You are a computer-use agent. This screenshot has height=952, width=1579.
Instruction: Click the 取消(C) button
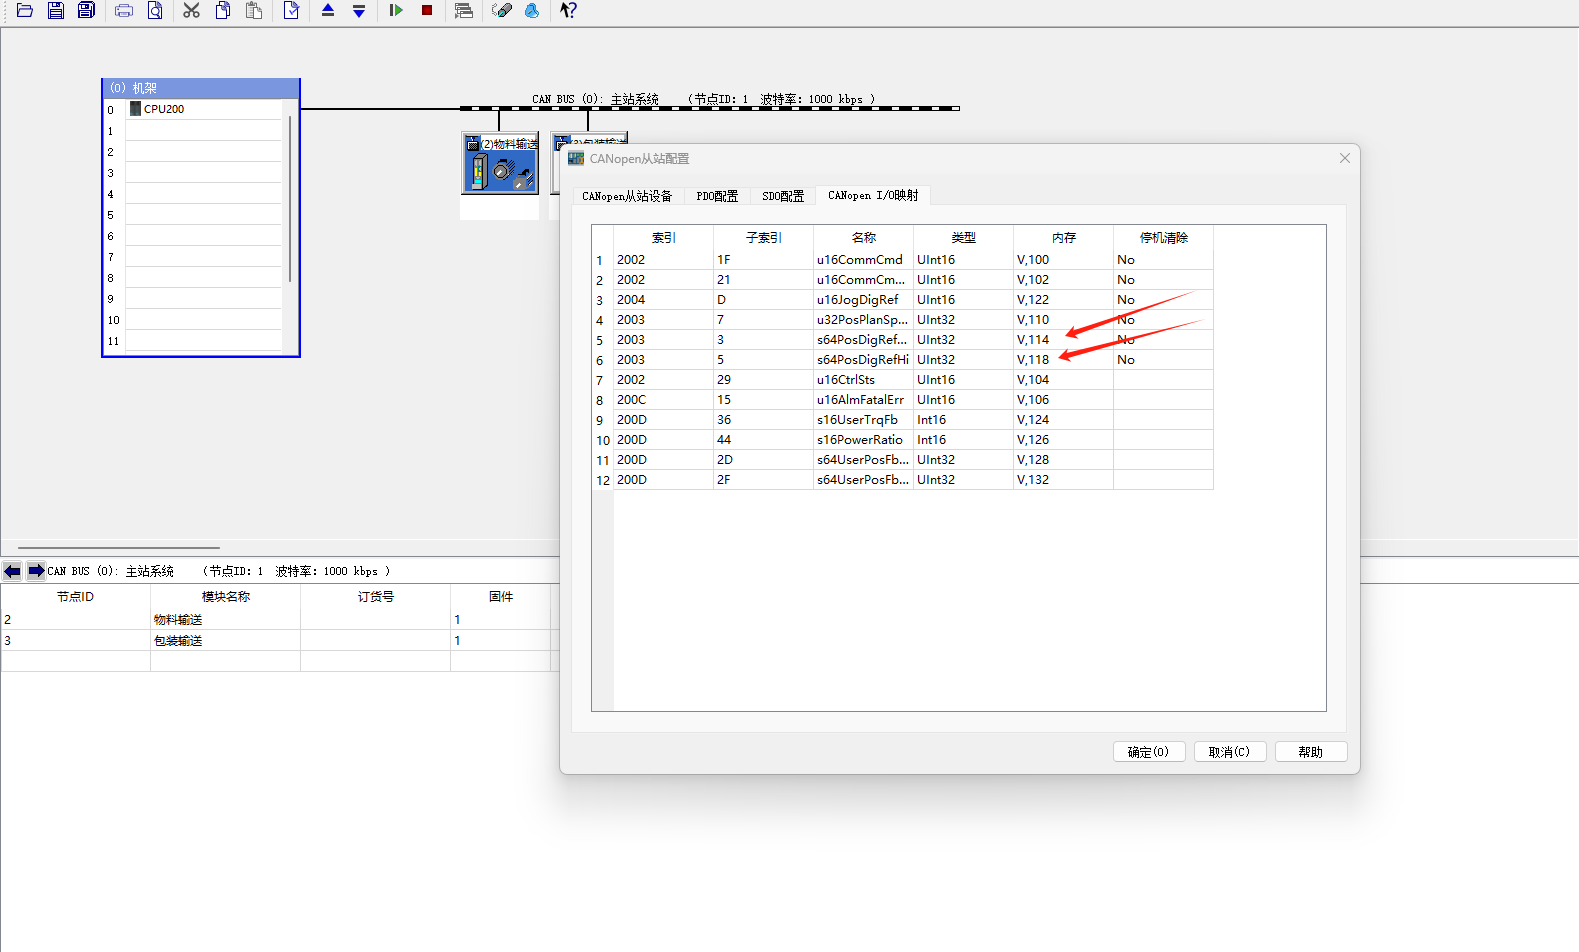click(1229, 752)
